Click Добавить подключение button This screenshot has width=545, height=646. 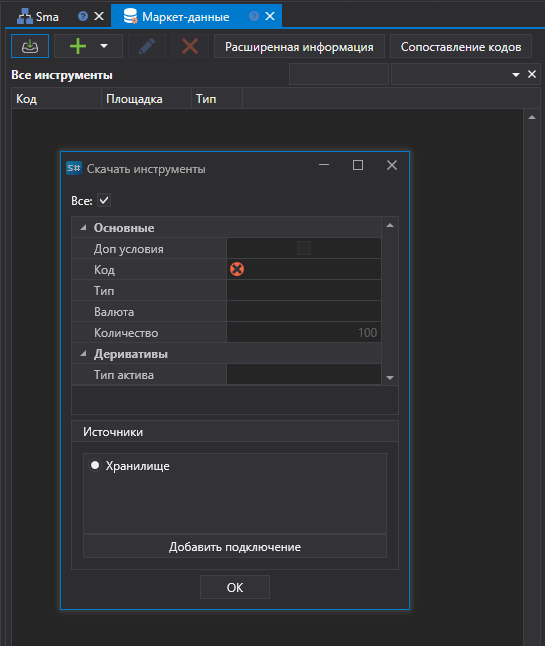tap(235, 546)
